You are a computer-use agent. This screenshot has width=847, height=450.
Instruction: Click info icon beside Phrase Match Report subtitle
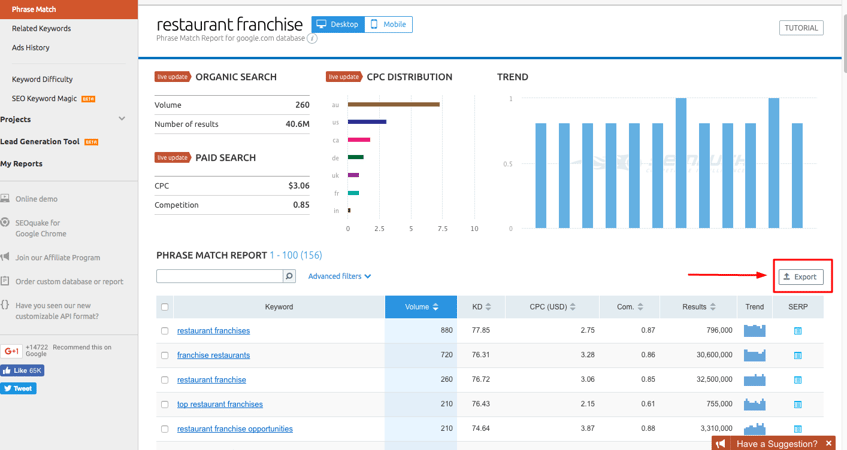point(313,39)
